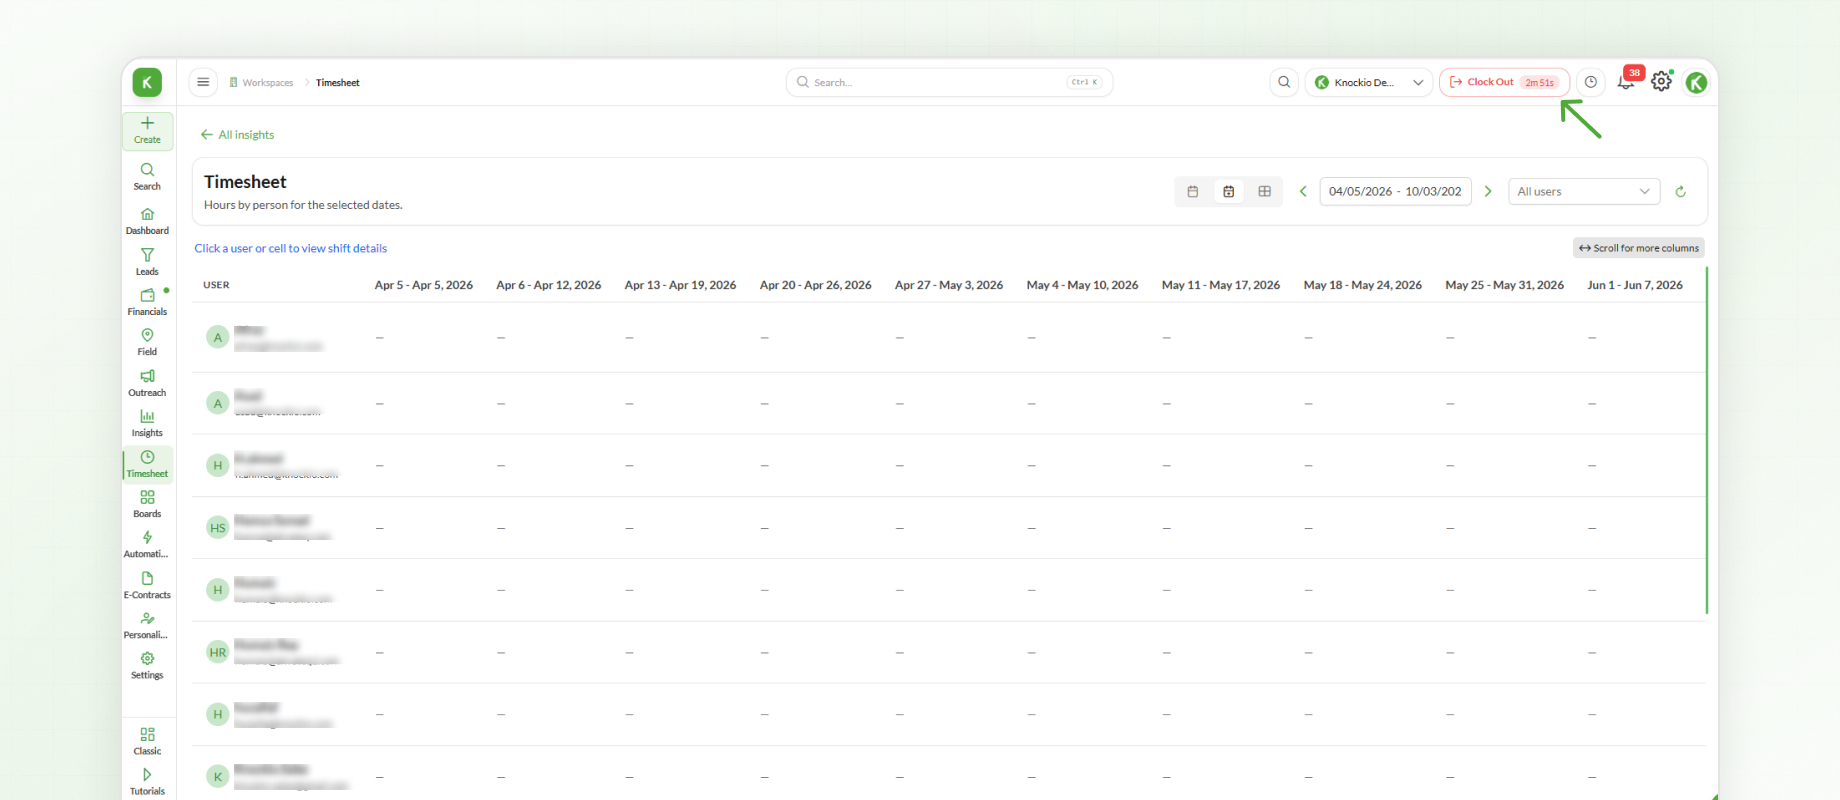Switch to Classic view

tap(147, 741)
